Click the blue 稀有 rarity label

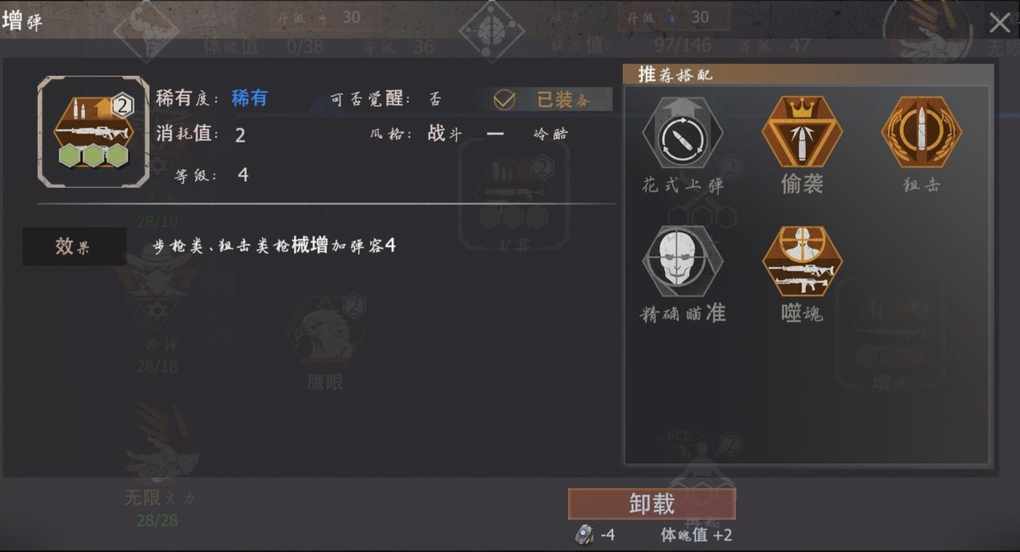click(x=250, y=98)
